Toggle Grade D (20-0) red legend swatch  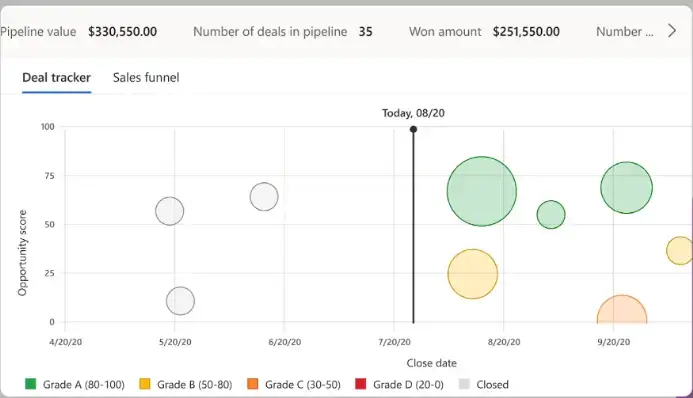(x=361, y=384)
